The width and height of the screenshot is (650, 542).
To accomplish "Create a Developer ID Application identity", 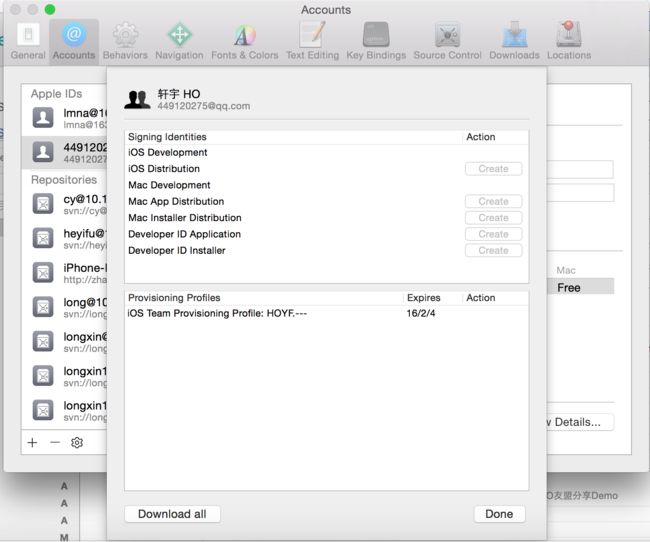I will coord(493,234).
